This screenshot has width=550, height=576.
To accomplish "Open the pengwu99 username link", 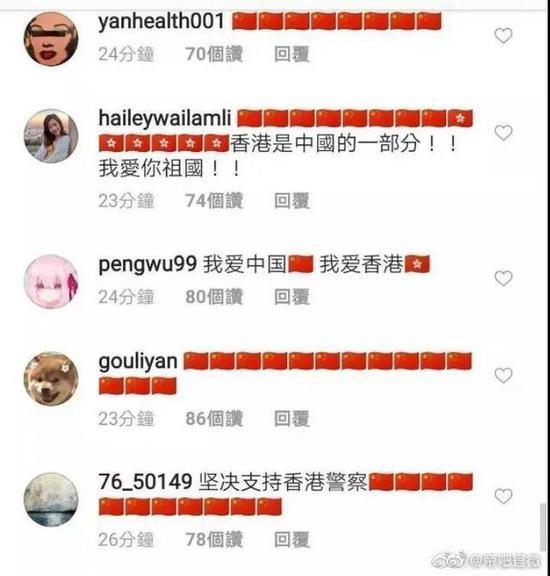I will click(x=148, y=264).
